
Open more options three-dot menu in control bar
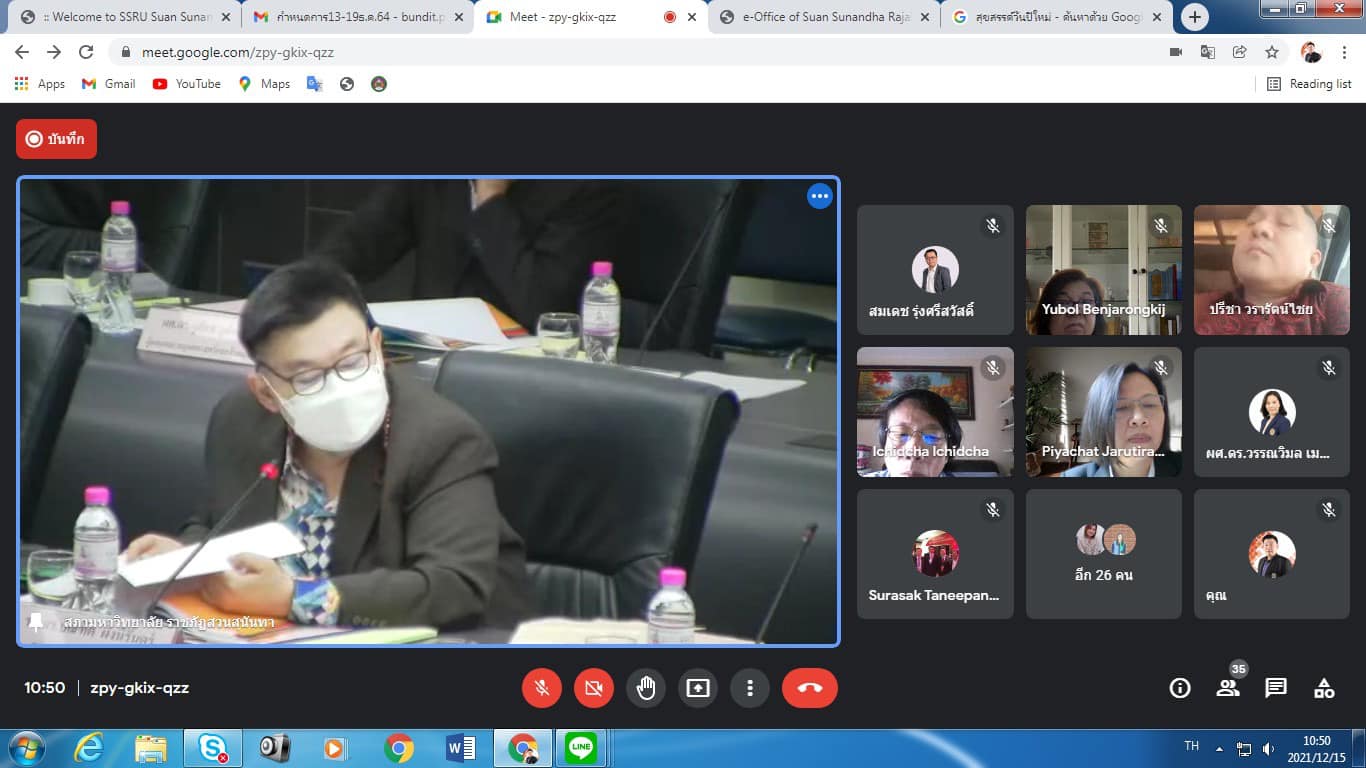[x=749, y=688]
